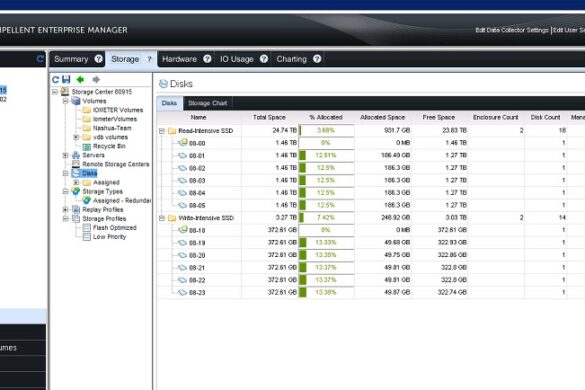Collapse the Storage Center 60915 node
This screenshot has width=585, height=390.
[55, 92]
